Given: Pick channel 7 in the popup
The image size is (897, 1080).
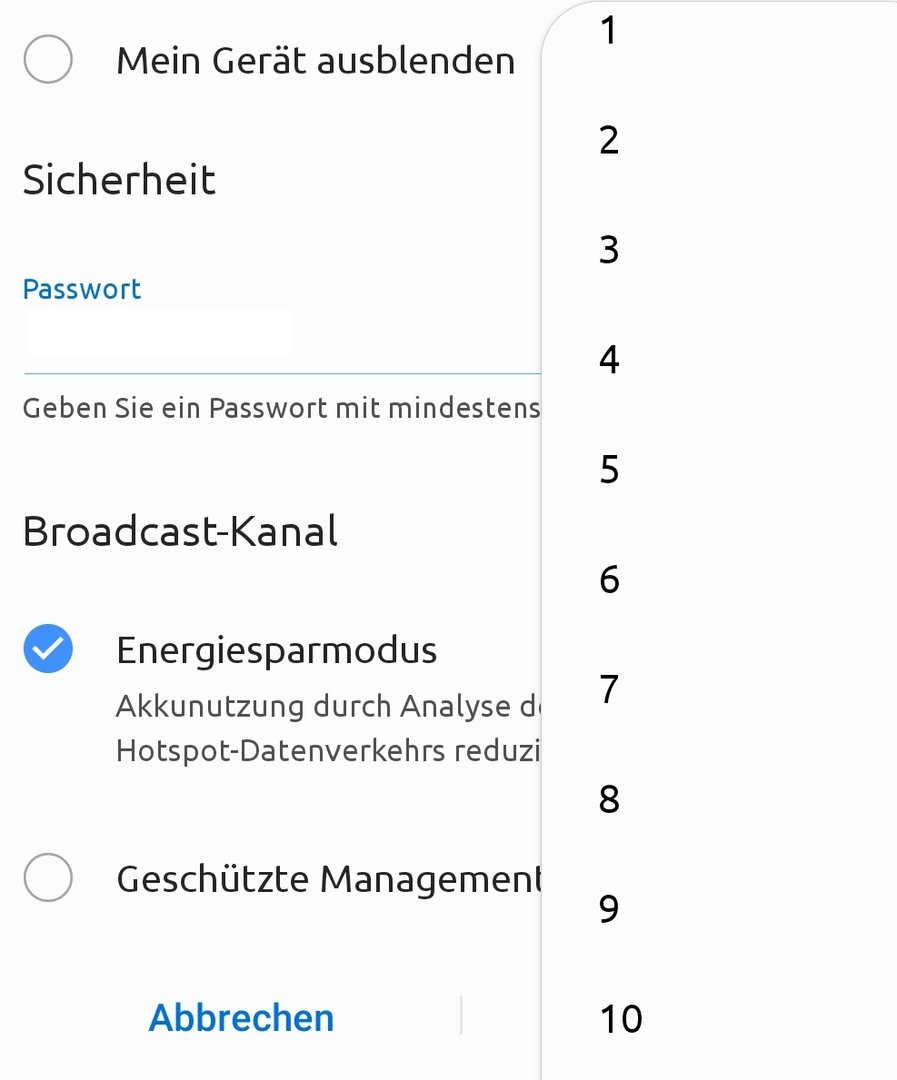Looking at the screenshot, I should [719, 689].
